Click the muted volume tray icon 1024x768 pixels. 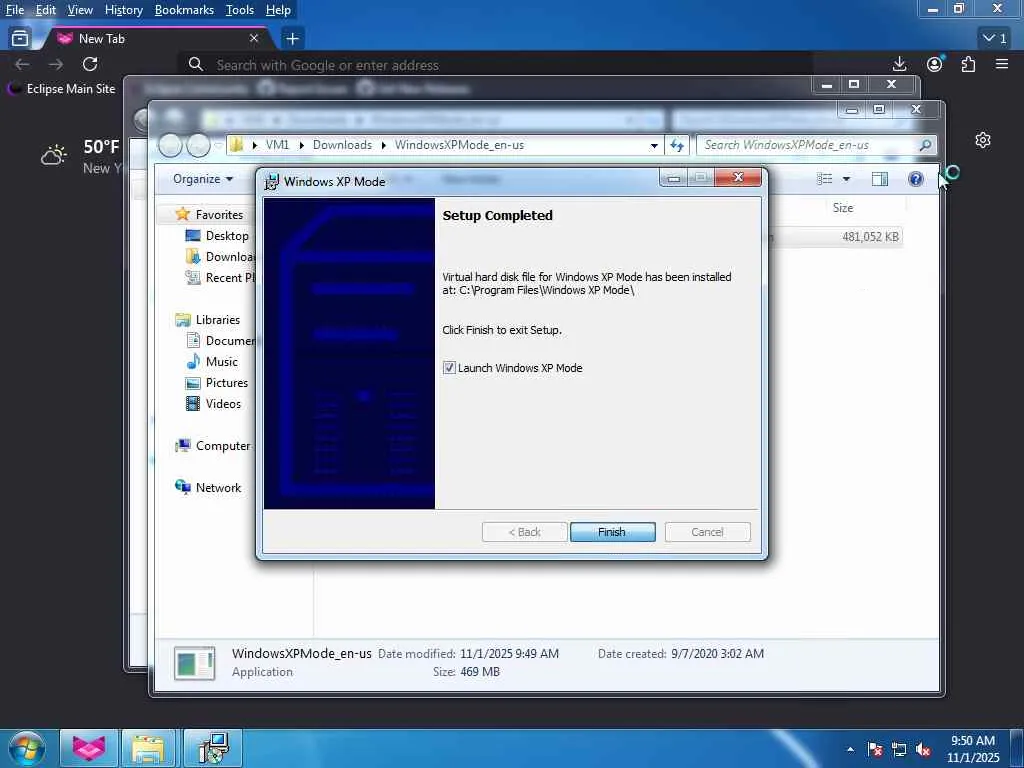(923, 749)
